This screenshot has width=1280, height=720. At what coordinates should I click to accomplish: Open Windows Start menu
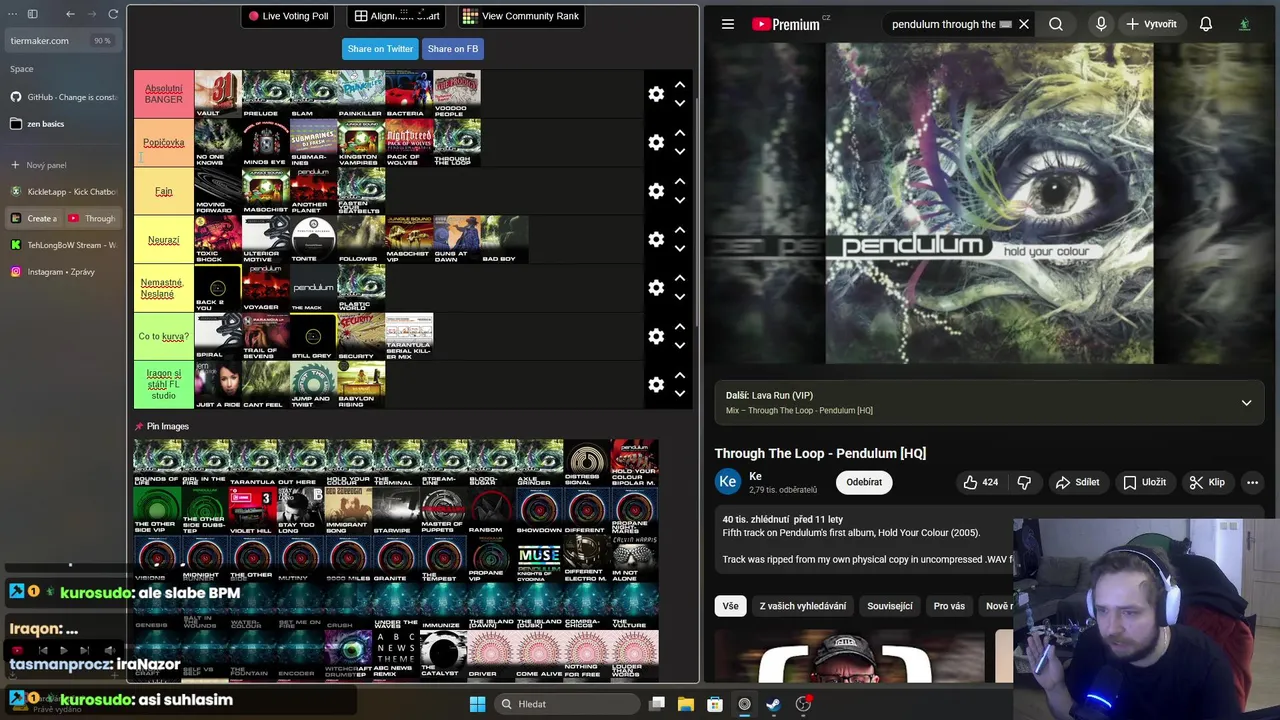477,704
